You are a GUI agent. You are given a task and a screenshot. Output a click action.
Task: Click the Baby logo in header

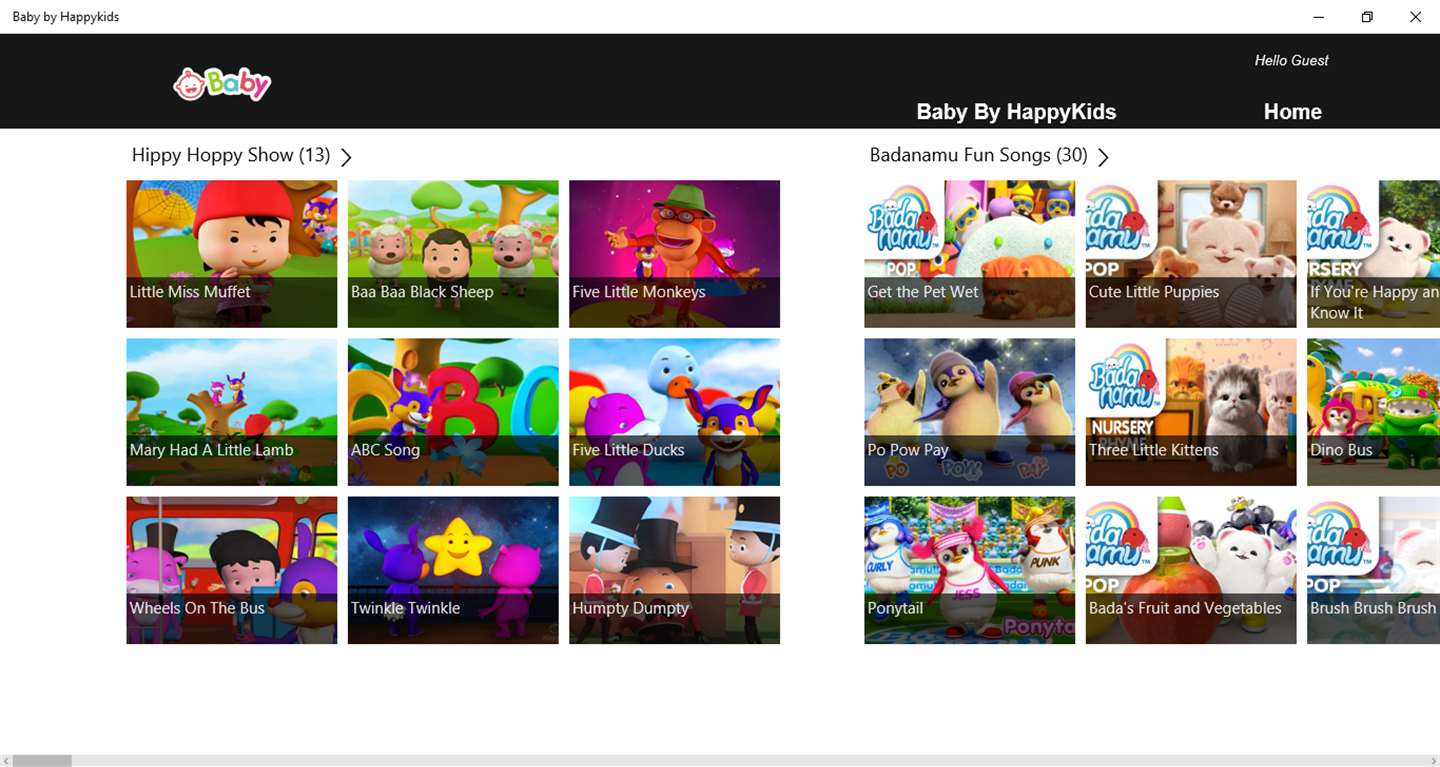click(x=222, y=84)
